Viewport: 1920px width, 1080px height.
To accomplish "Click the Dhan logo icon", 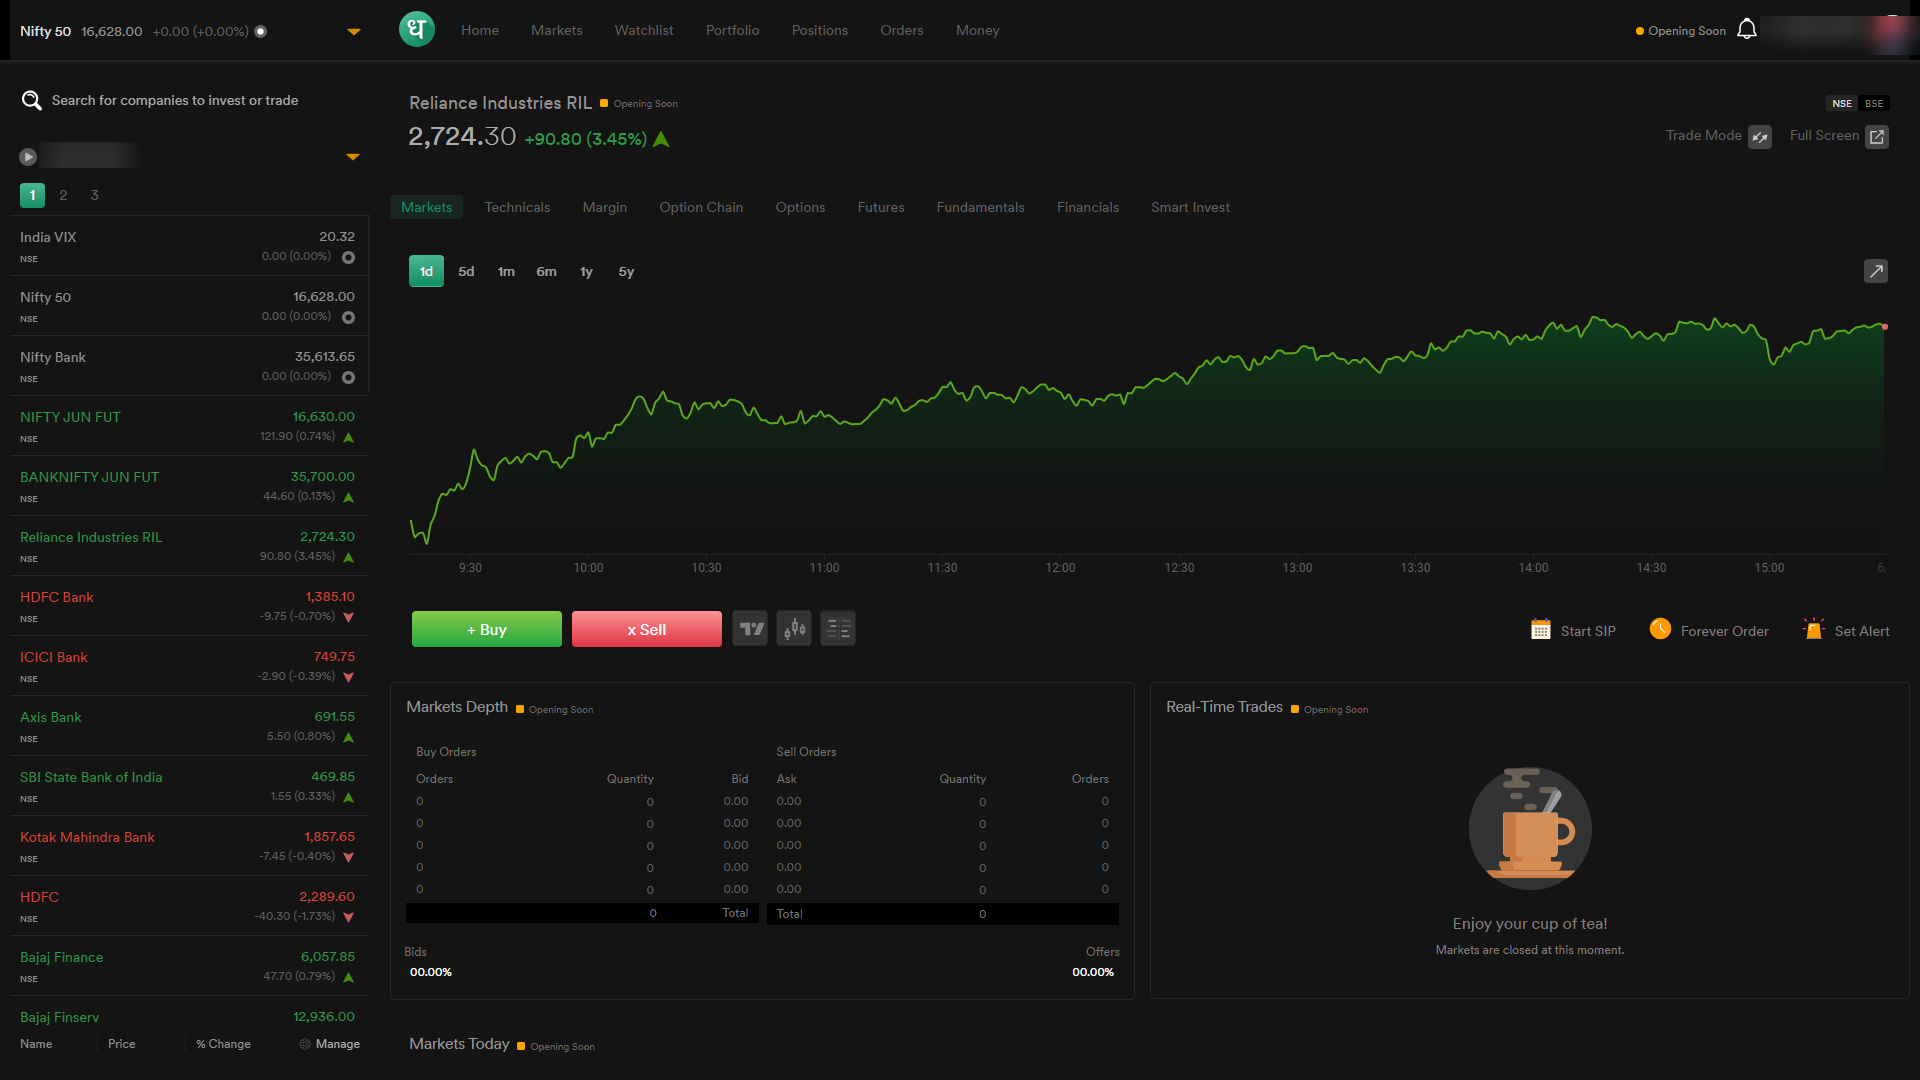I will click(417, 29).
